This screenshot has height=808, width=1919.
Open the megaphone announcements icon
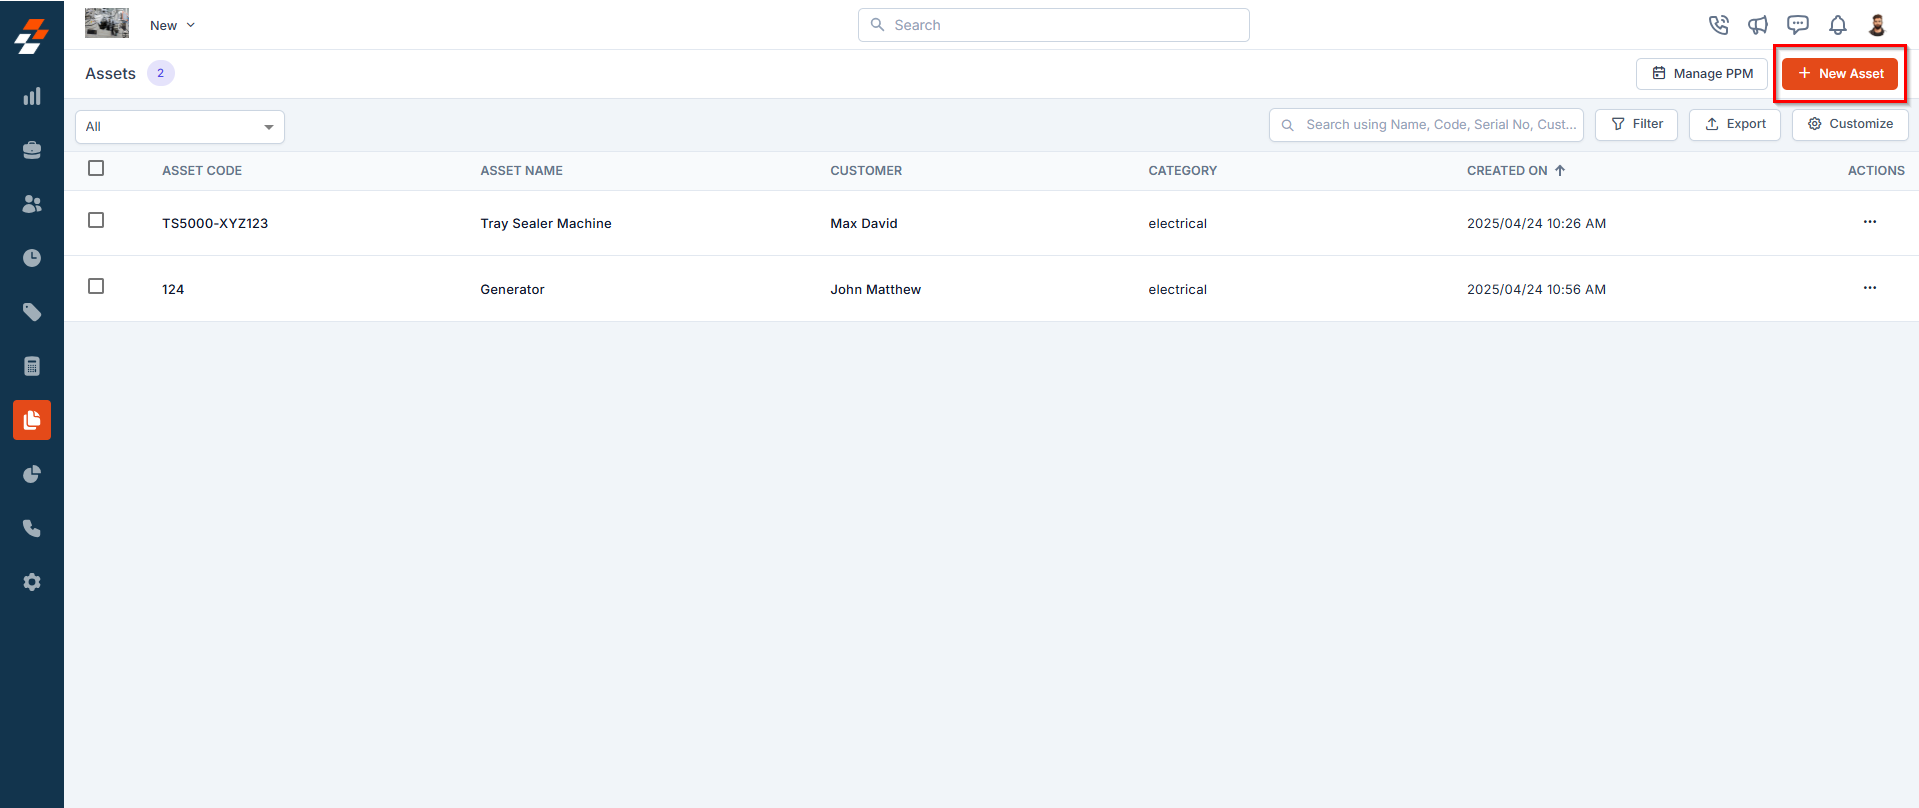[1758, 25]
